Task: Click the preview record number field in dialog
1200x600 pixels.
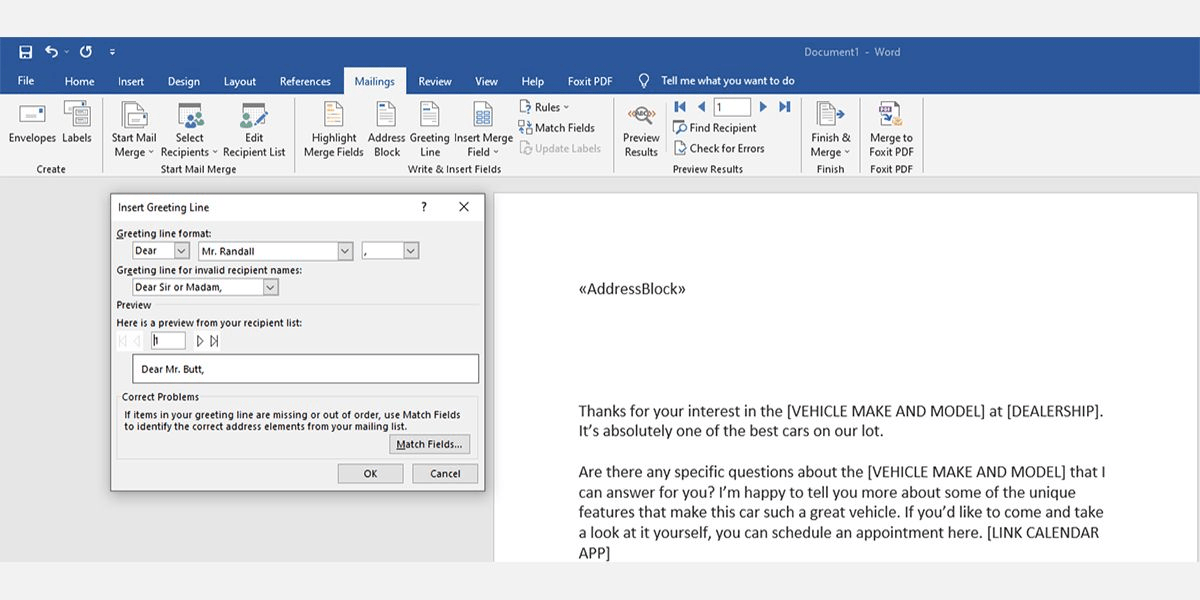Action: coord(168,341)
